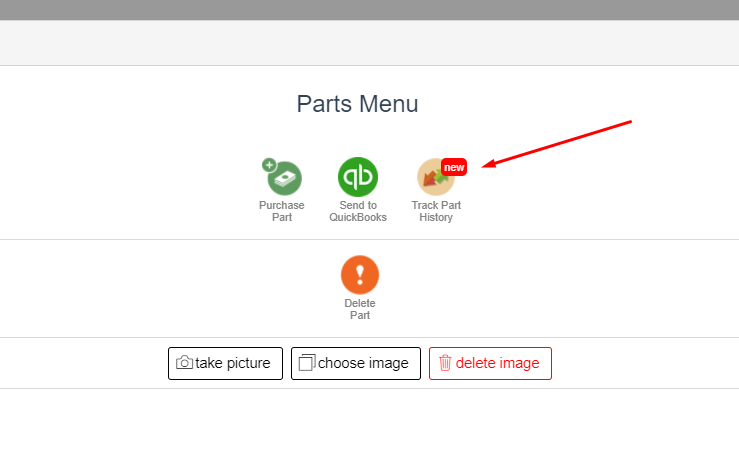Image resolution: width=739 pixels, height=459 pixels.
Task: Click the orange exclamation Delete Part icon
Action: click(x=360, y=275)
